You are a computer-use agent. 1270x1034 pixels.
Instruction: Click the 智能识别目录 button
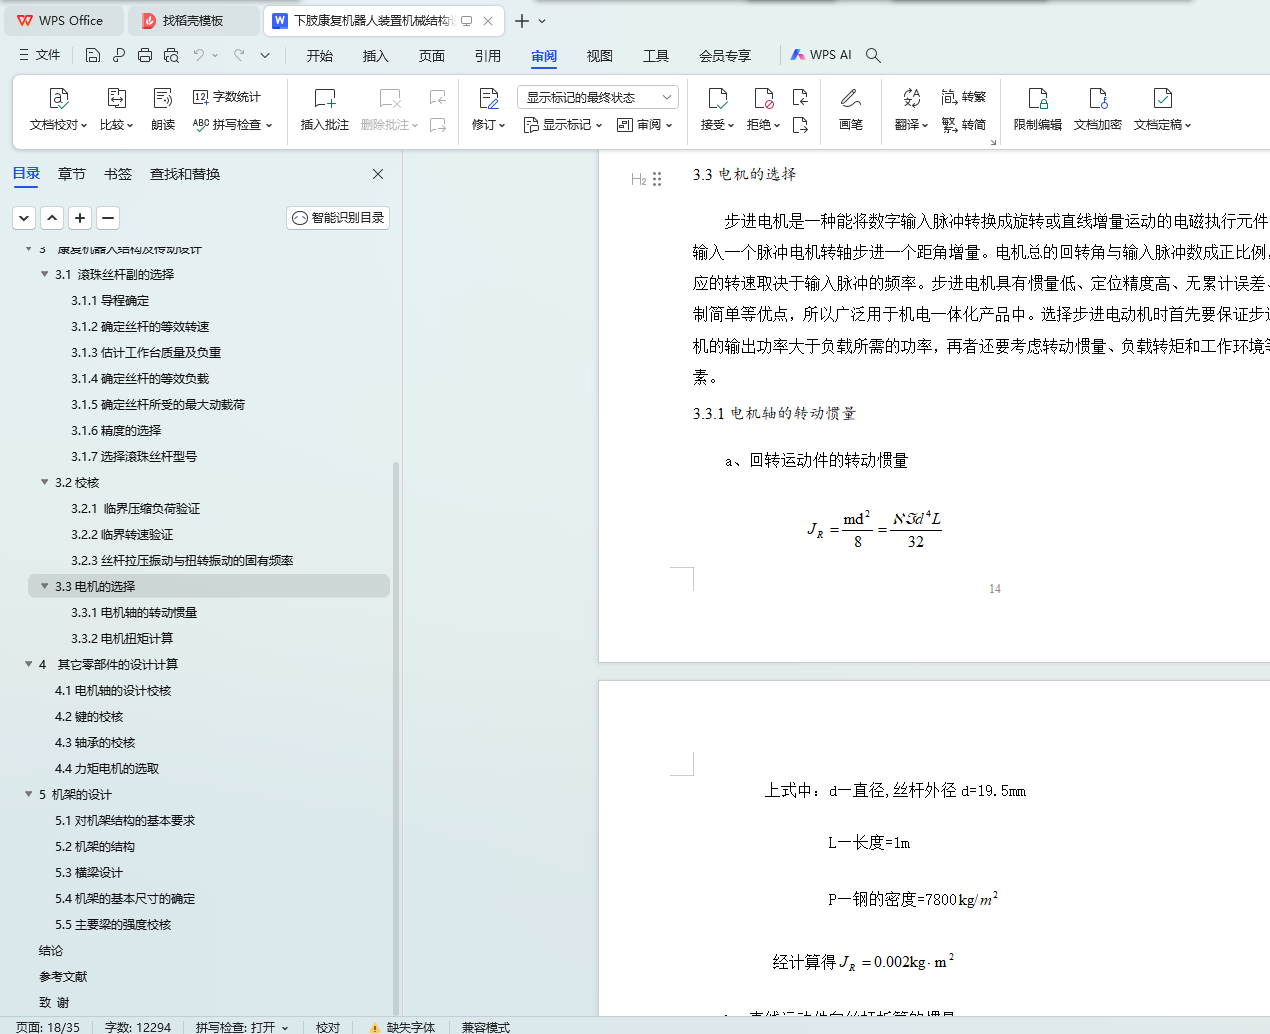(x=338, y=217)
